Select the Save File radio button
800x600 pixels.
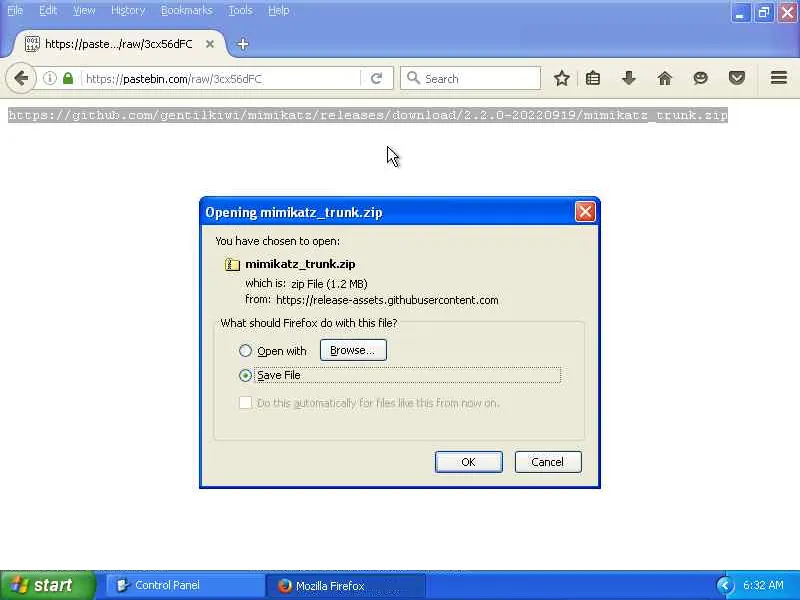[245, 376]
